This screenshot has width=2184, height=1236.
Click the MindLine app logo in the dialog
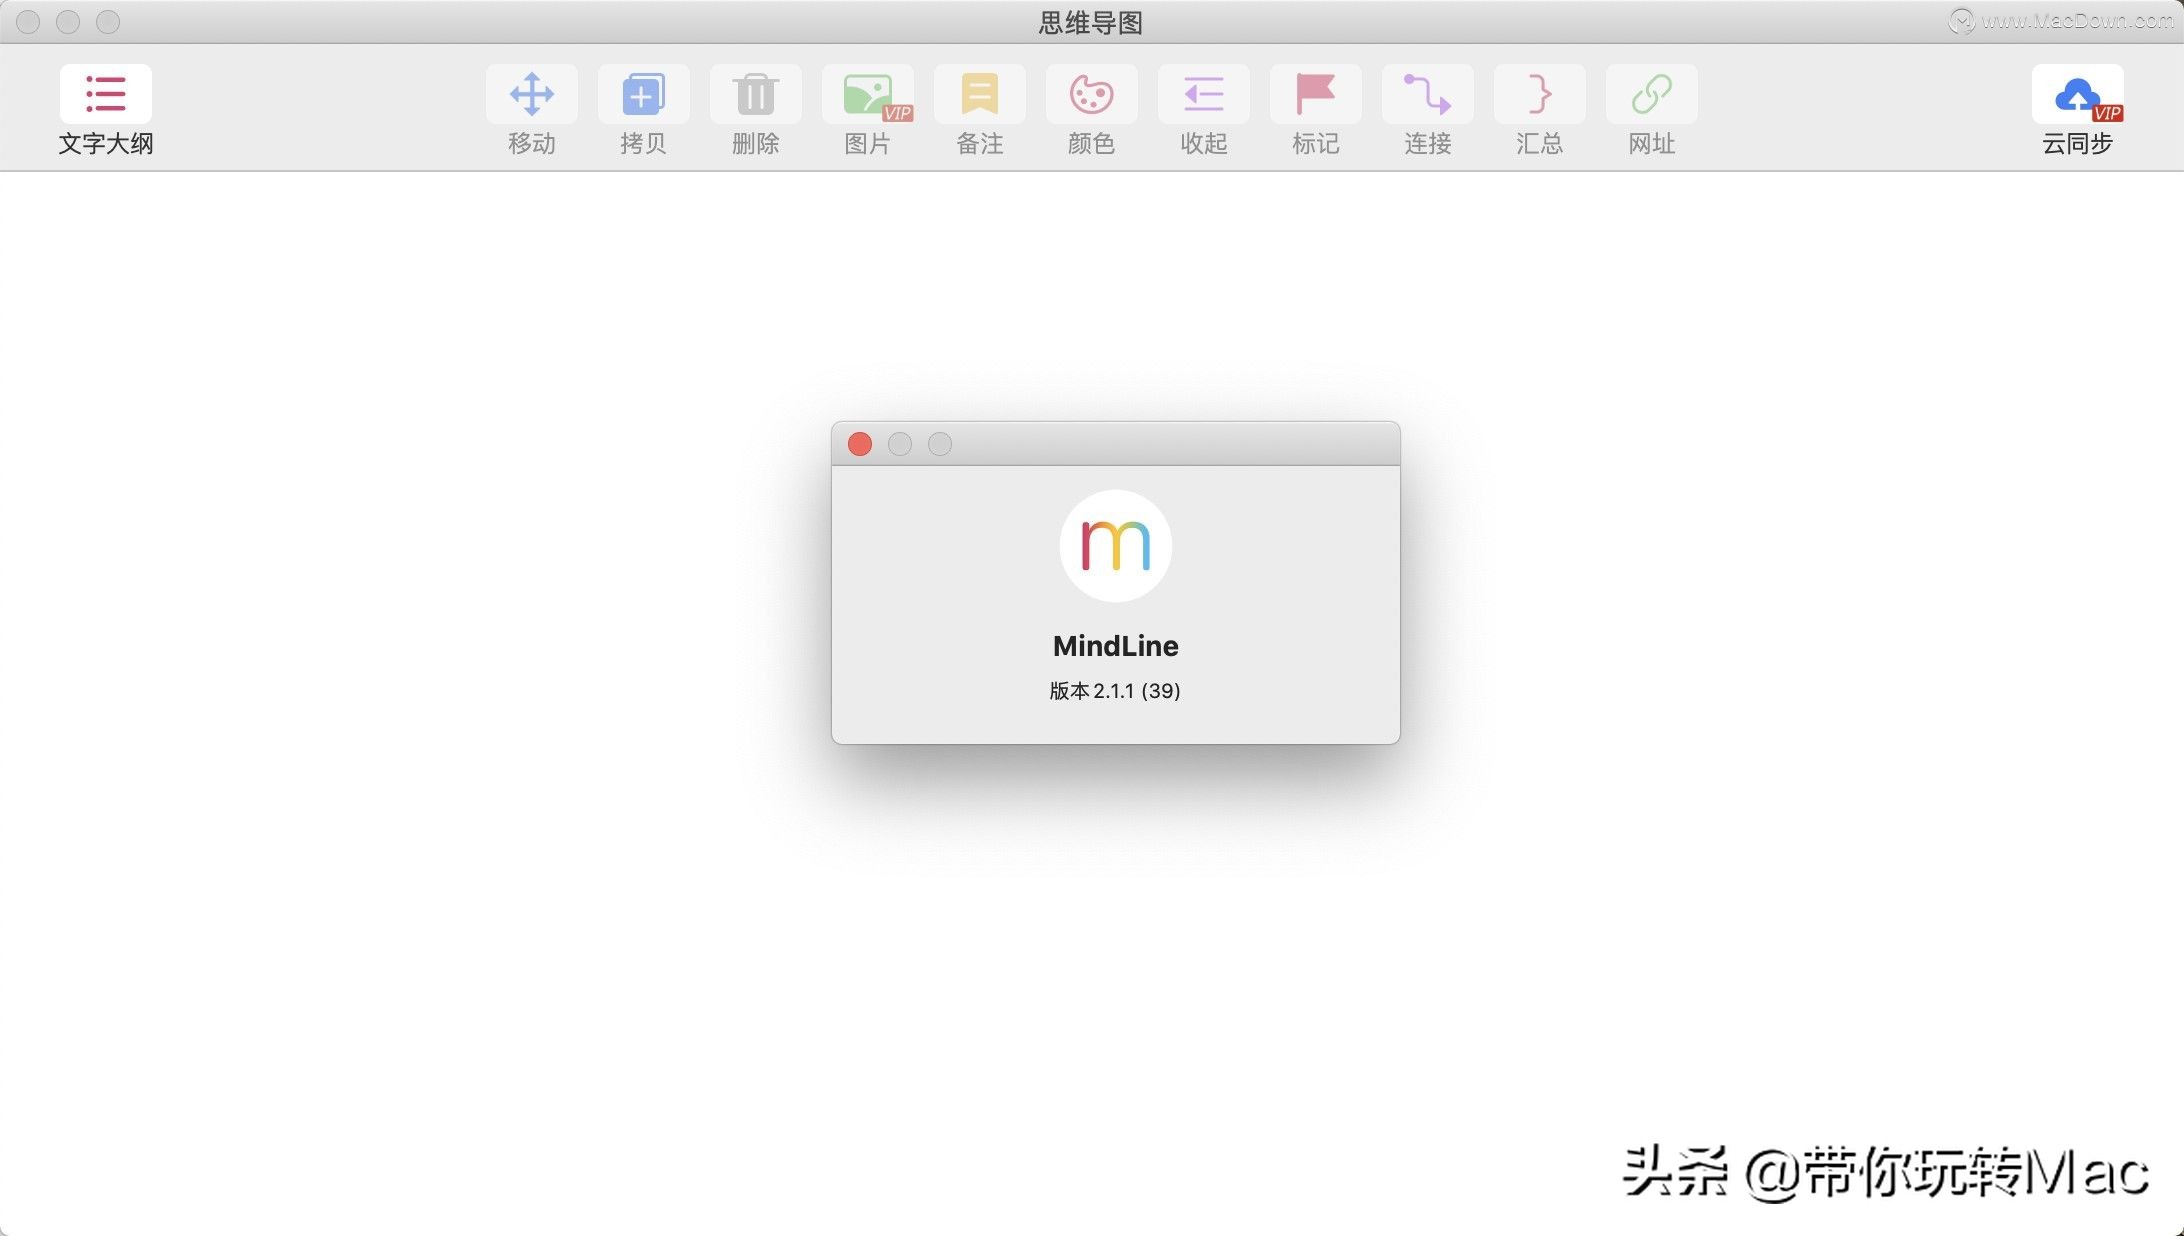1115,546
